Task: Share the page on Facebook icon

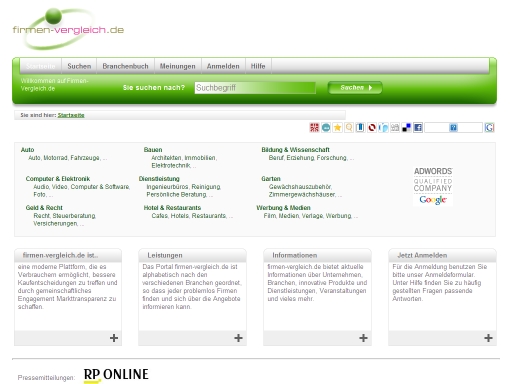Action: (418, 127)
